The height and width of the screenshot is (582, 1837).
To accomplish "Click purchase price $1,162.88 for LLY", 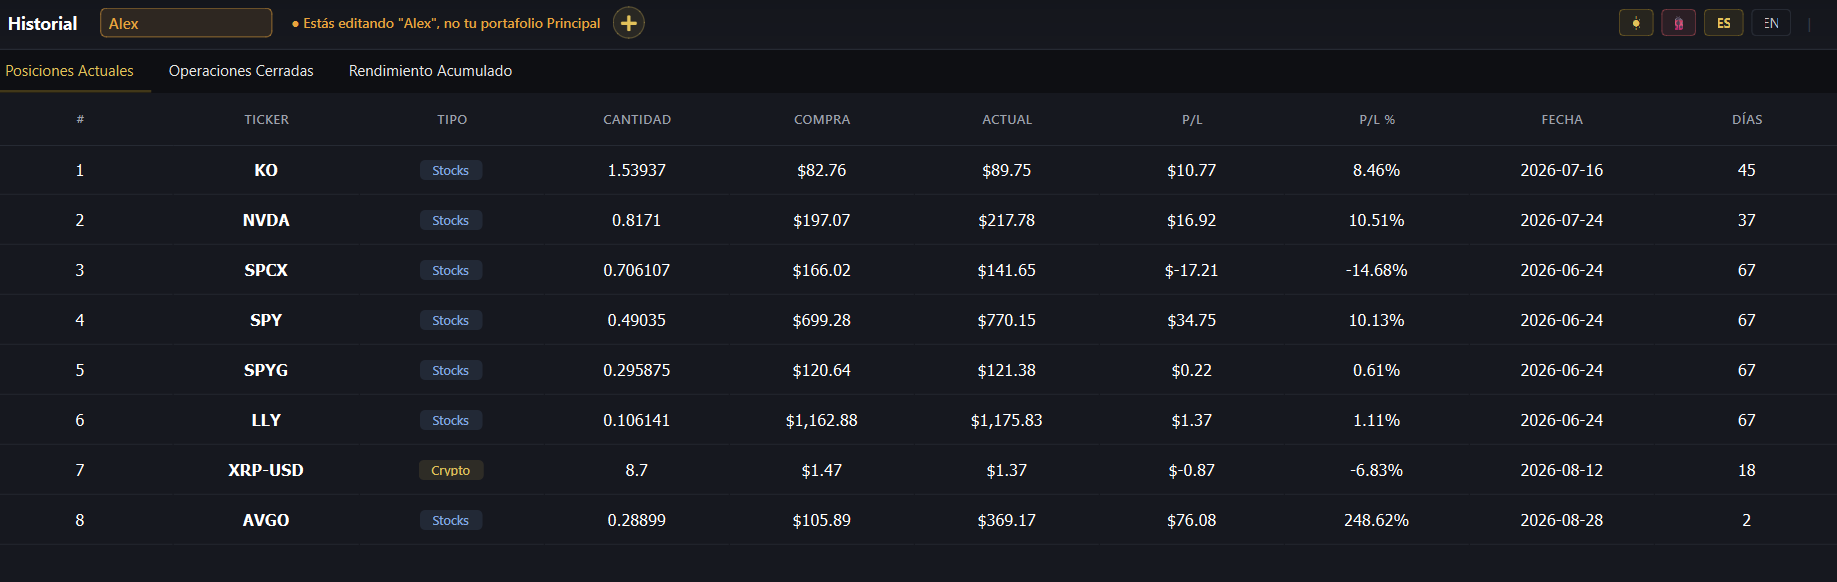I will [822, 420].
